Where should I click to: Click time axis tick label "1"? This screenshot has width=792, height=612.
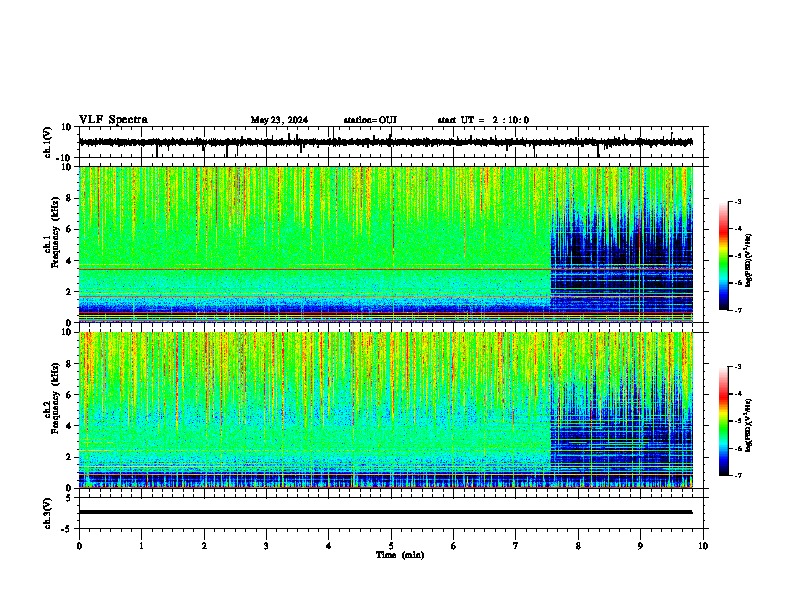(x=141, y=546)
